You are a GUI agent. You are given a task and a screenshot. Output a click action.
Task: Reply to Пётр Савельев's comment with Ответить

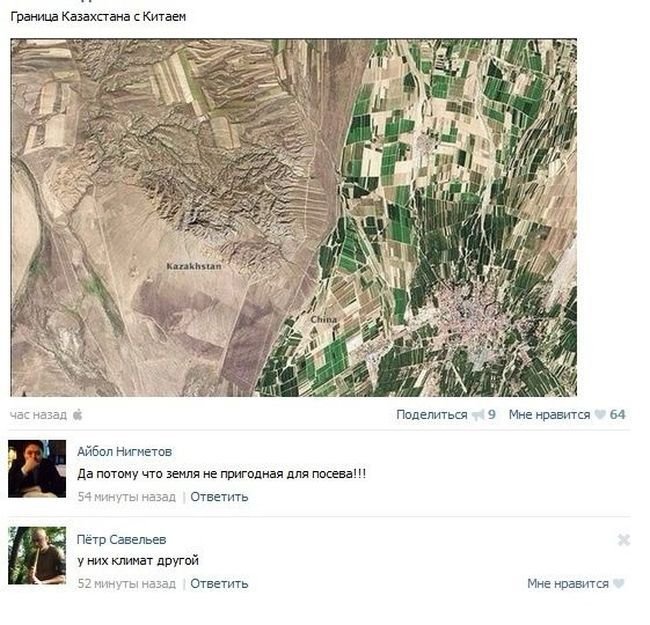tap(219, 584)
